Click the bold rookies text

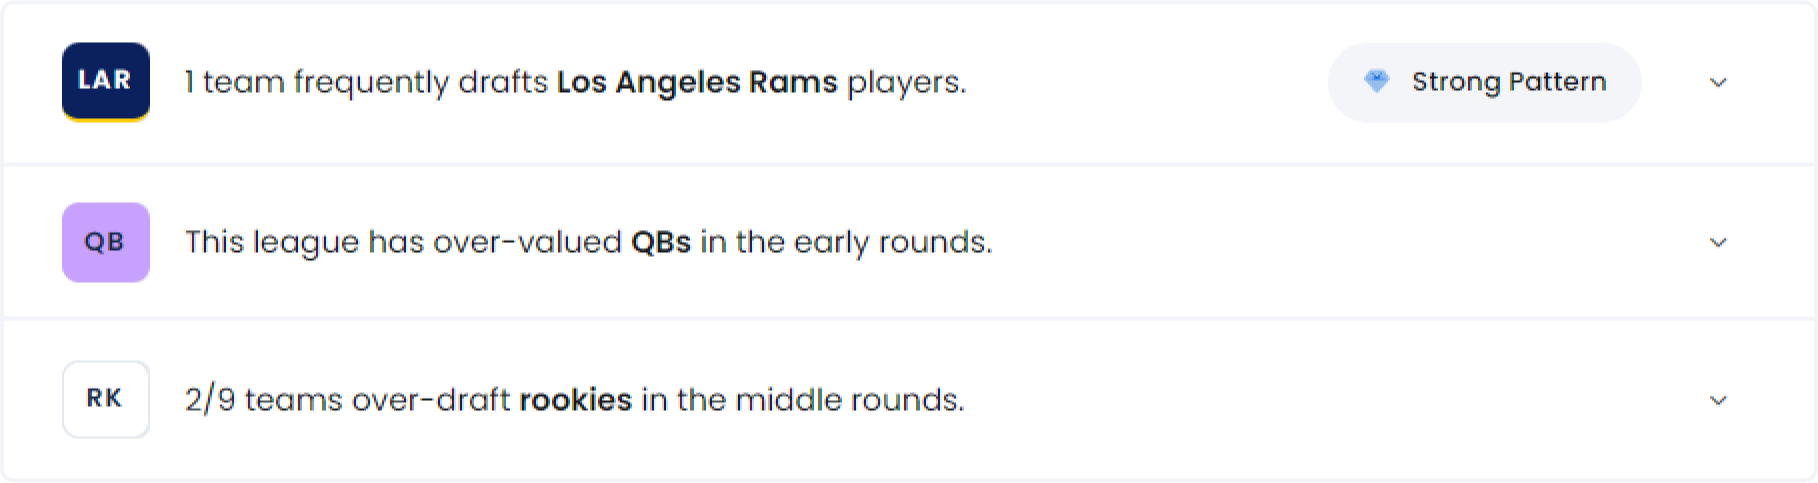[x=576, y=400]
